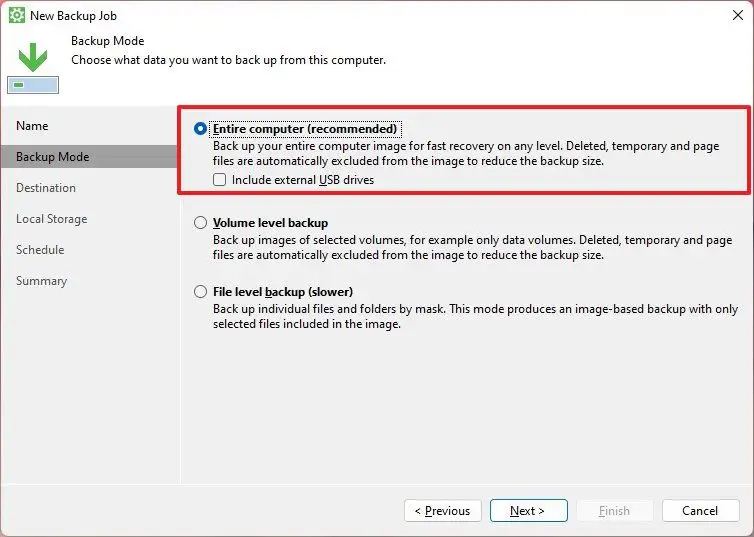The height and width of the screenshot is (537, 754).
Task: Click the Include external USB drives label
Action: [303, 180]
